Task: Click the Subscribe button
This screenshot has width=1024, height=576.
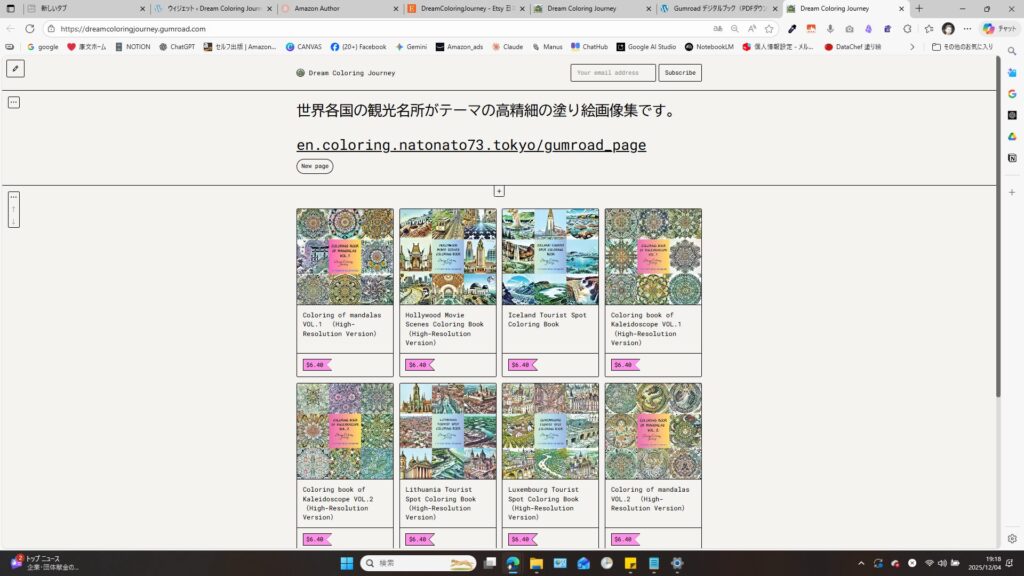Action: coord(680,73)
